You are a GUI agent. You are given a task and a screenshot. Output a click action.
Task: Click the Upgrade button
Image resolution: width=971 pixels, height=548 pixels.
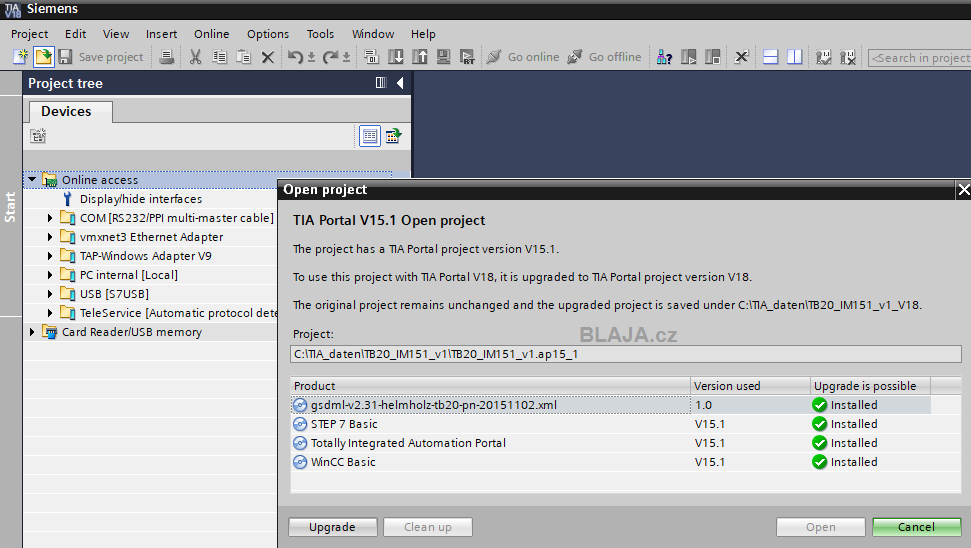point(333,527)
